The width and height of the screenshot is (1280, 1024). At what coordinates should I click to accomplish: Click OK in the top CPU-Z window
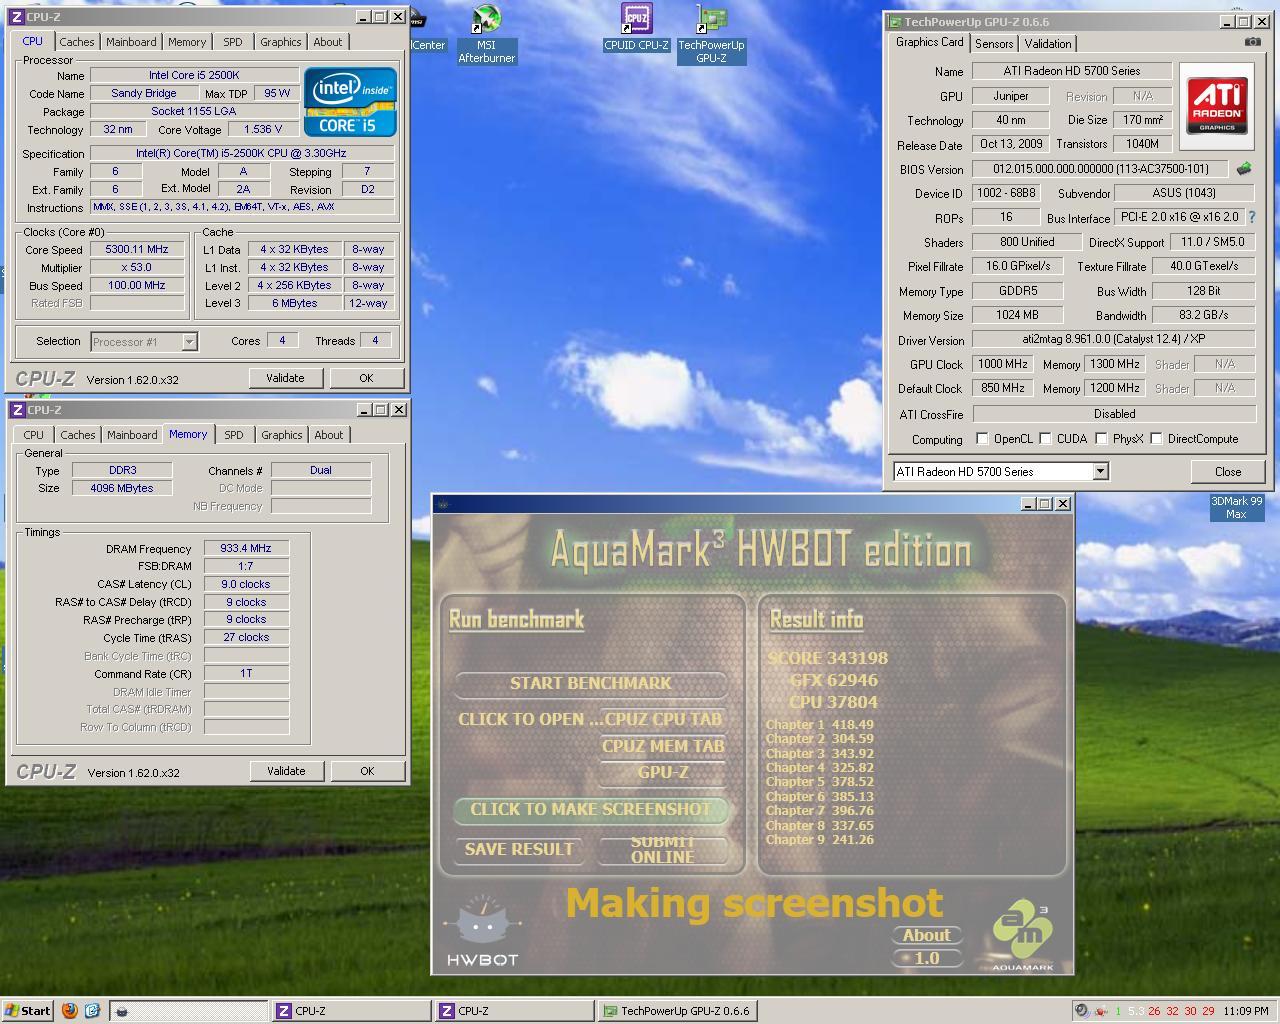click(x=366, y=378)
